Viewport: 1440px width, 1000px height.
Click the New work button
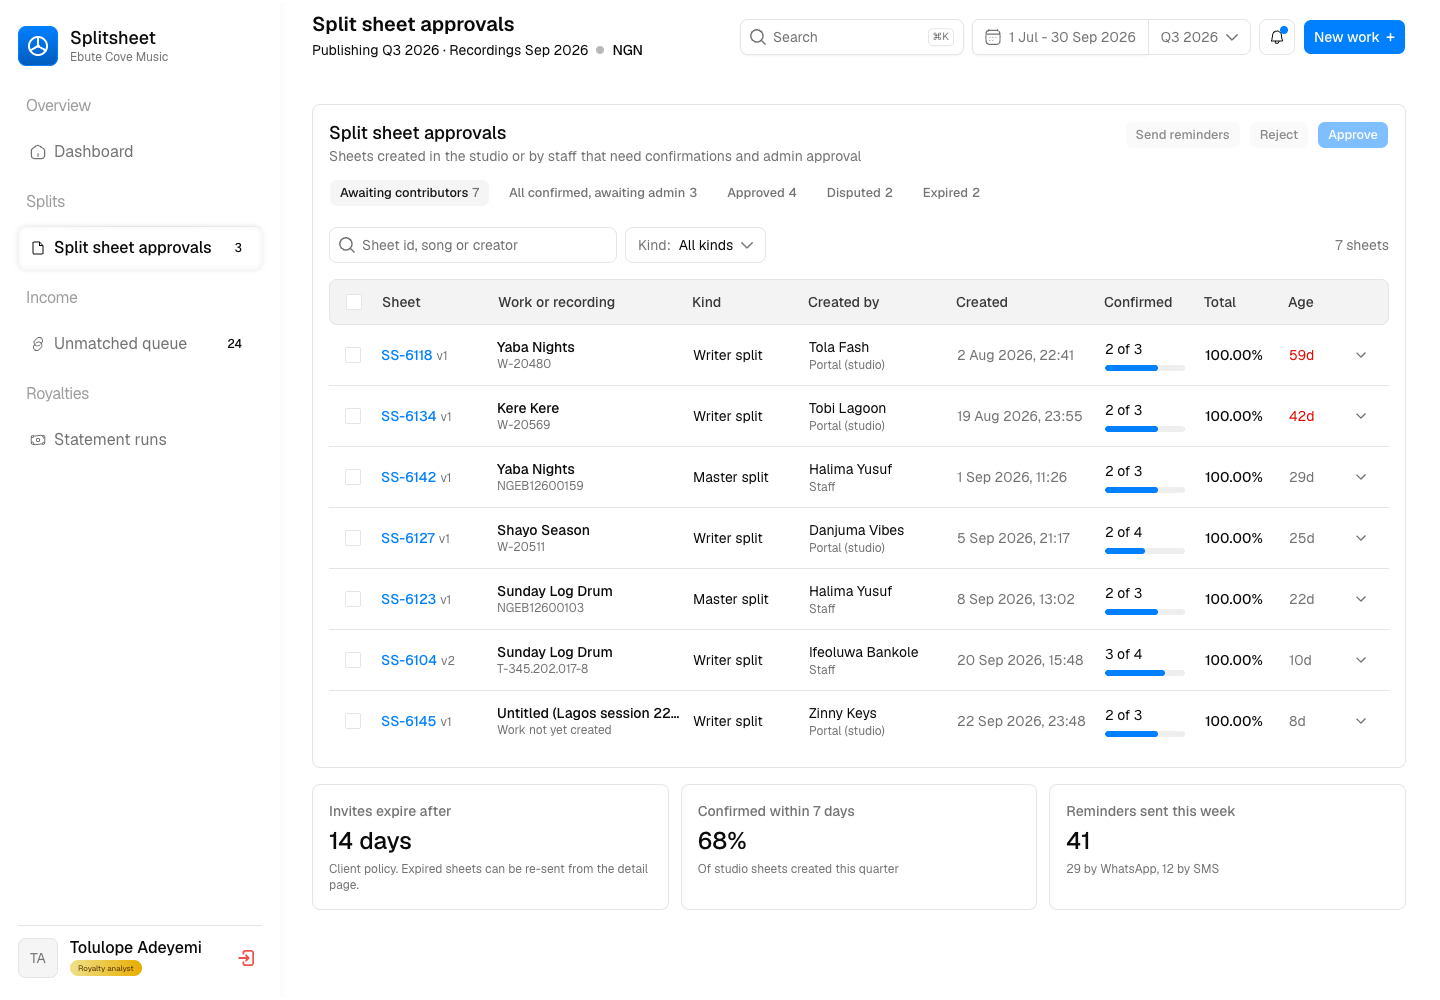pos(1354,37)
